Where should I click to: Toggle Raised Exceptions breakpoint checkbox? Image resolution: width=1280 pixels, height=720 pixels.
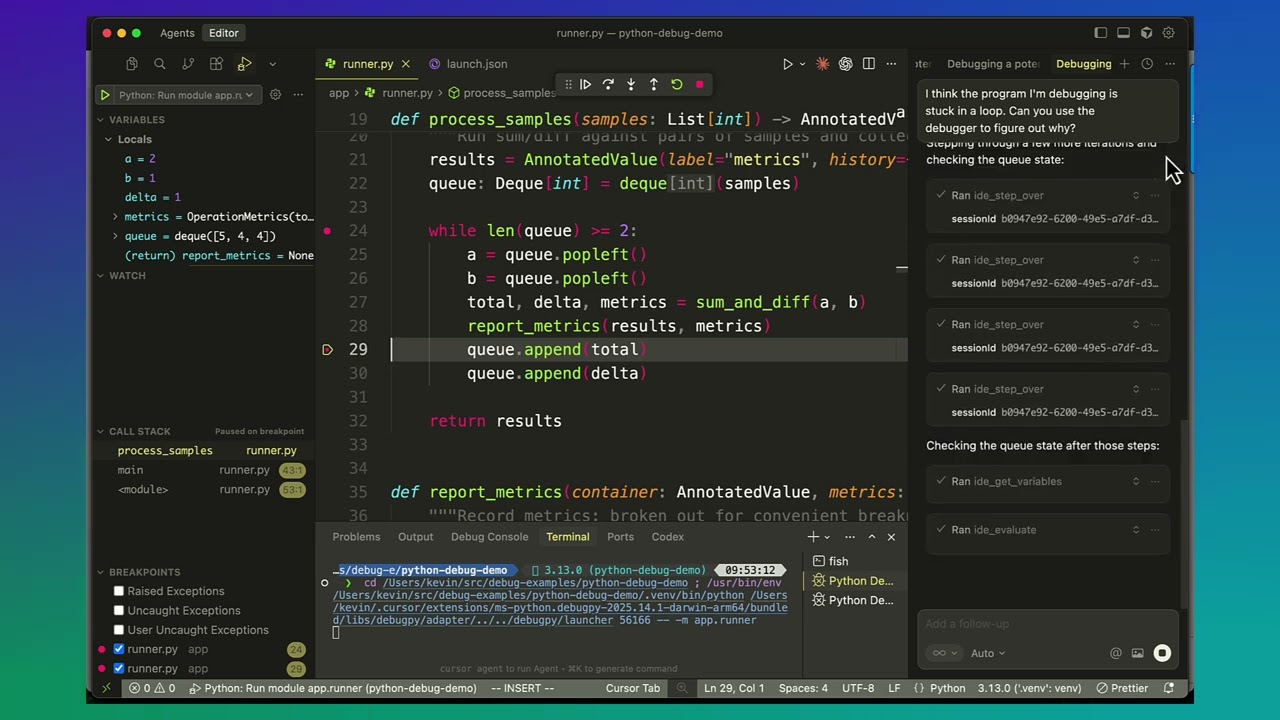[x=119, y=591]
